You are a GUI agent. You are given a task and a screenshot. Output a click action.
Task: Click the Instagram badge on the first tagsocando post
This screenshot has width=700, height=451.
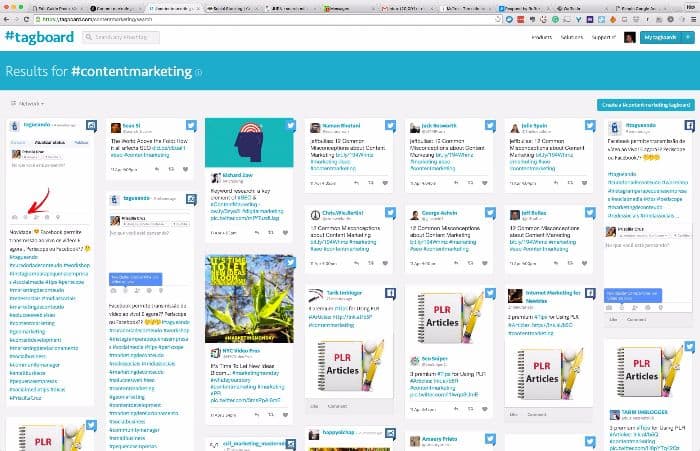[x=91, y=126]
